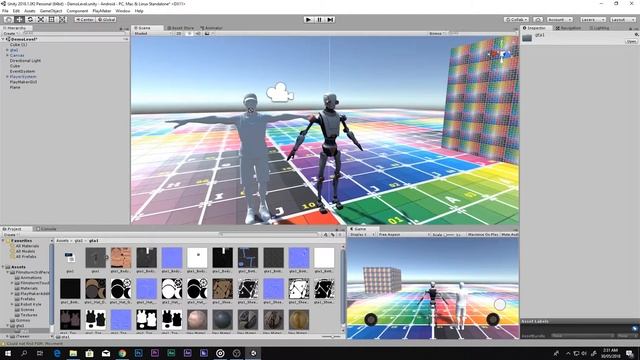The height and width of the screenshot is (360, 640).
Task: Select the Scale tool in toolbar
Action: click(x=41, y=19)
